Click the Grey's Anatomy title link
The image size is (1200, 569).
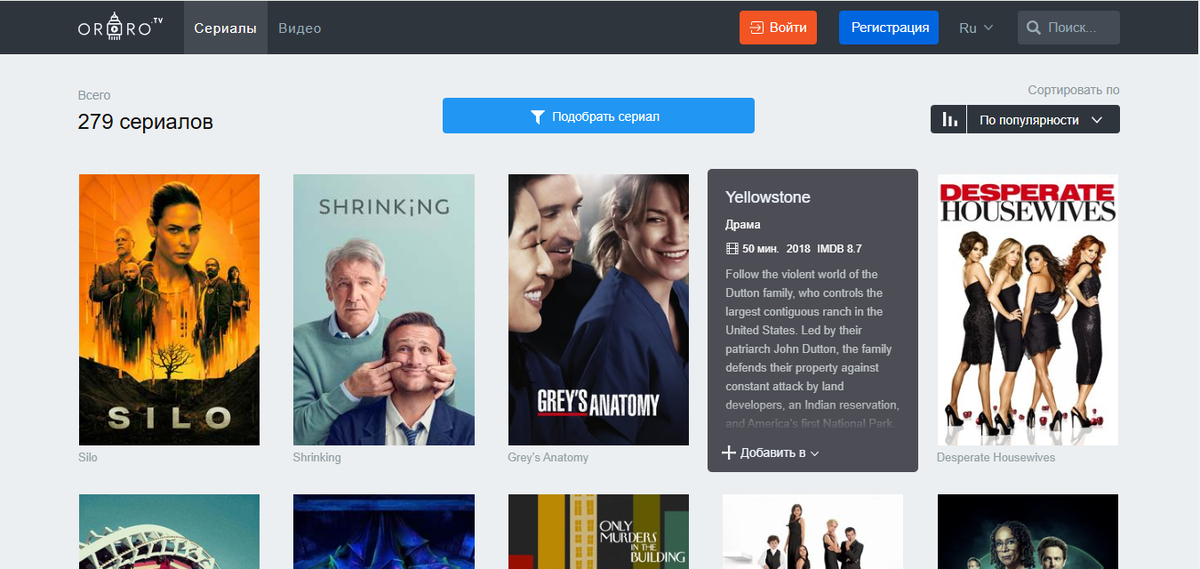click(x=548, y=457)
